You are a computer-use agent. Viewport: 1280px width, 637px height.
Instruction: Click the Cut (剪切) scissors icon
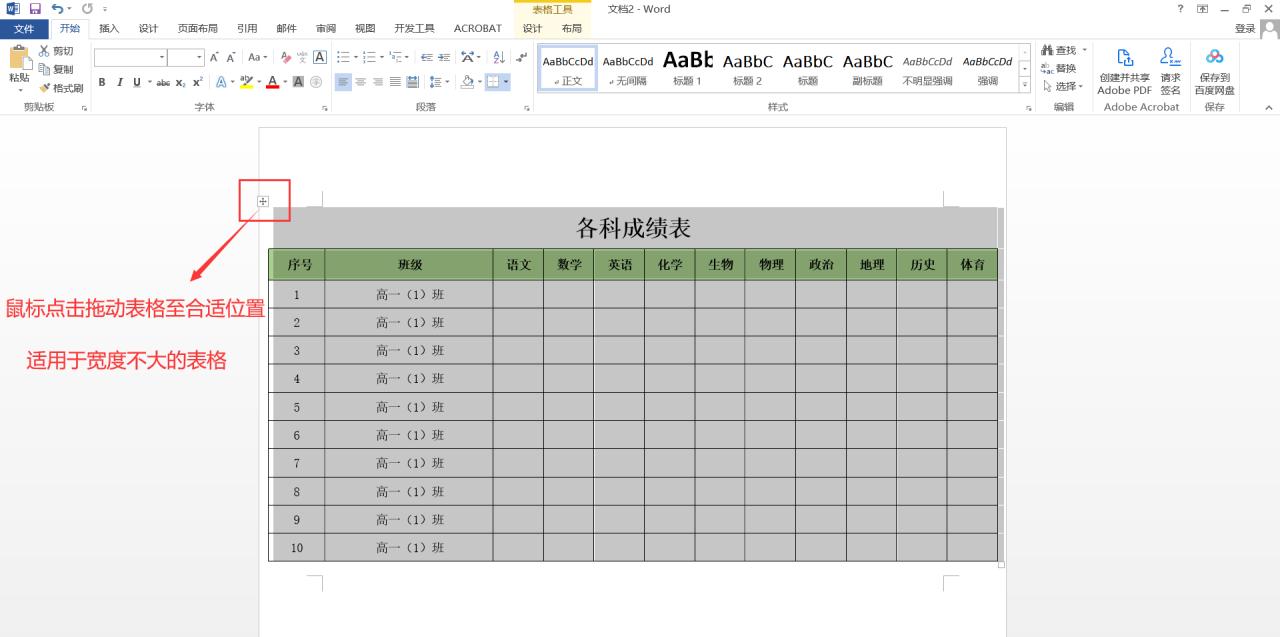[x=44, y=51]
